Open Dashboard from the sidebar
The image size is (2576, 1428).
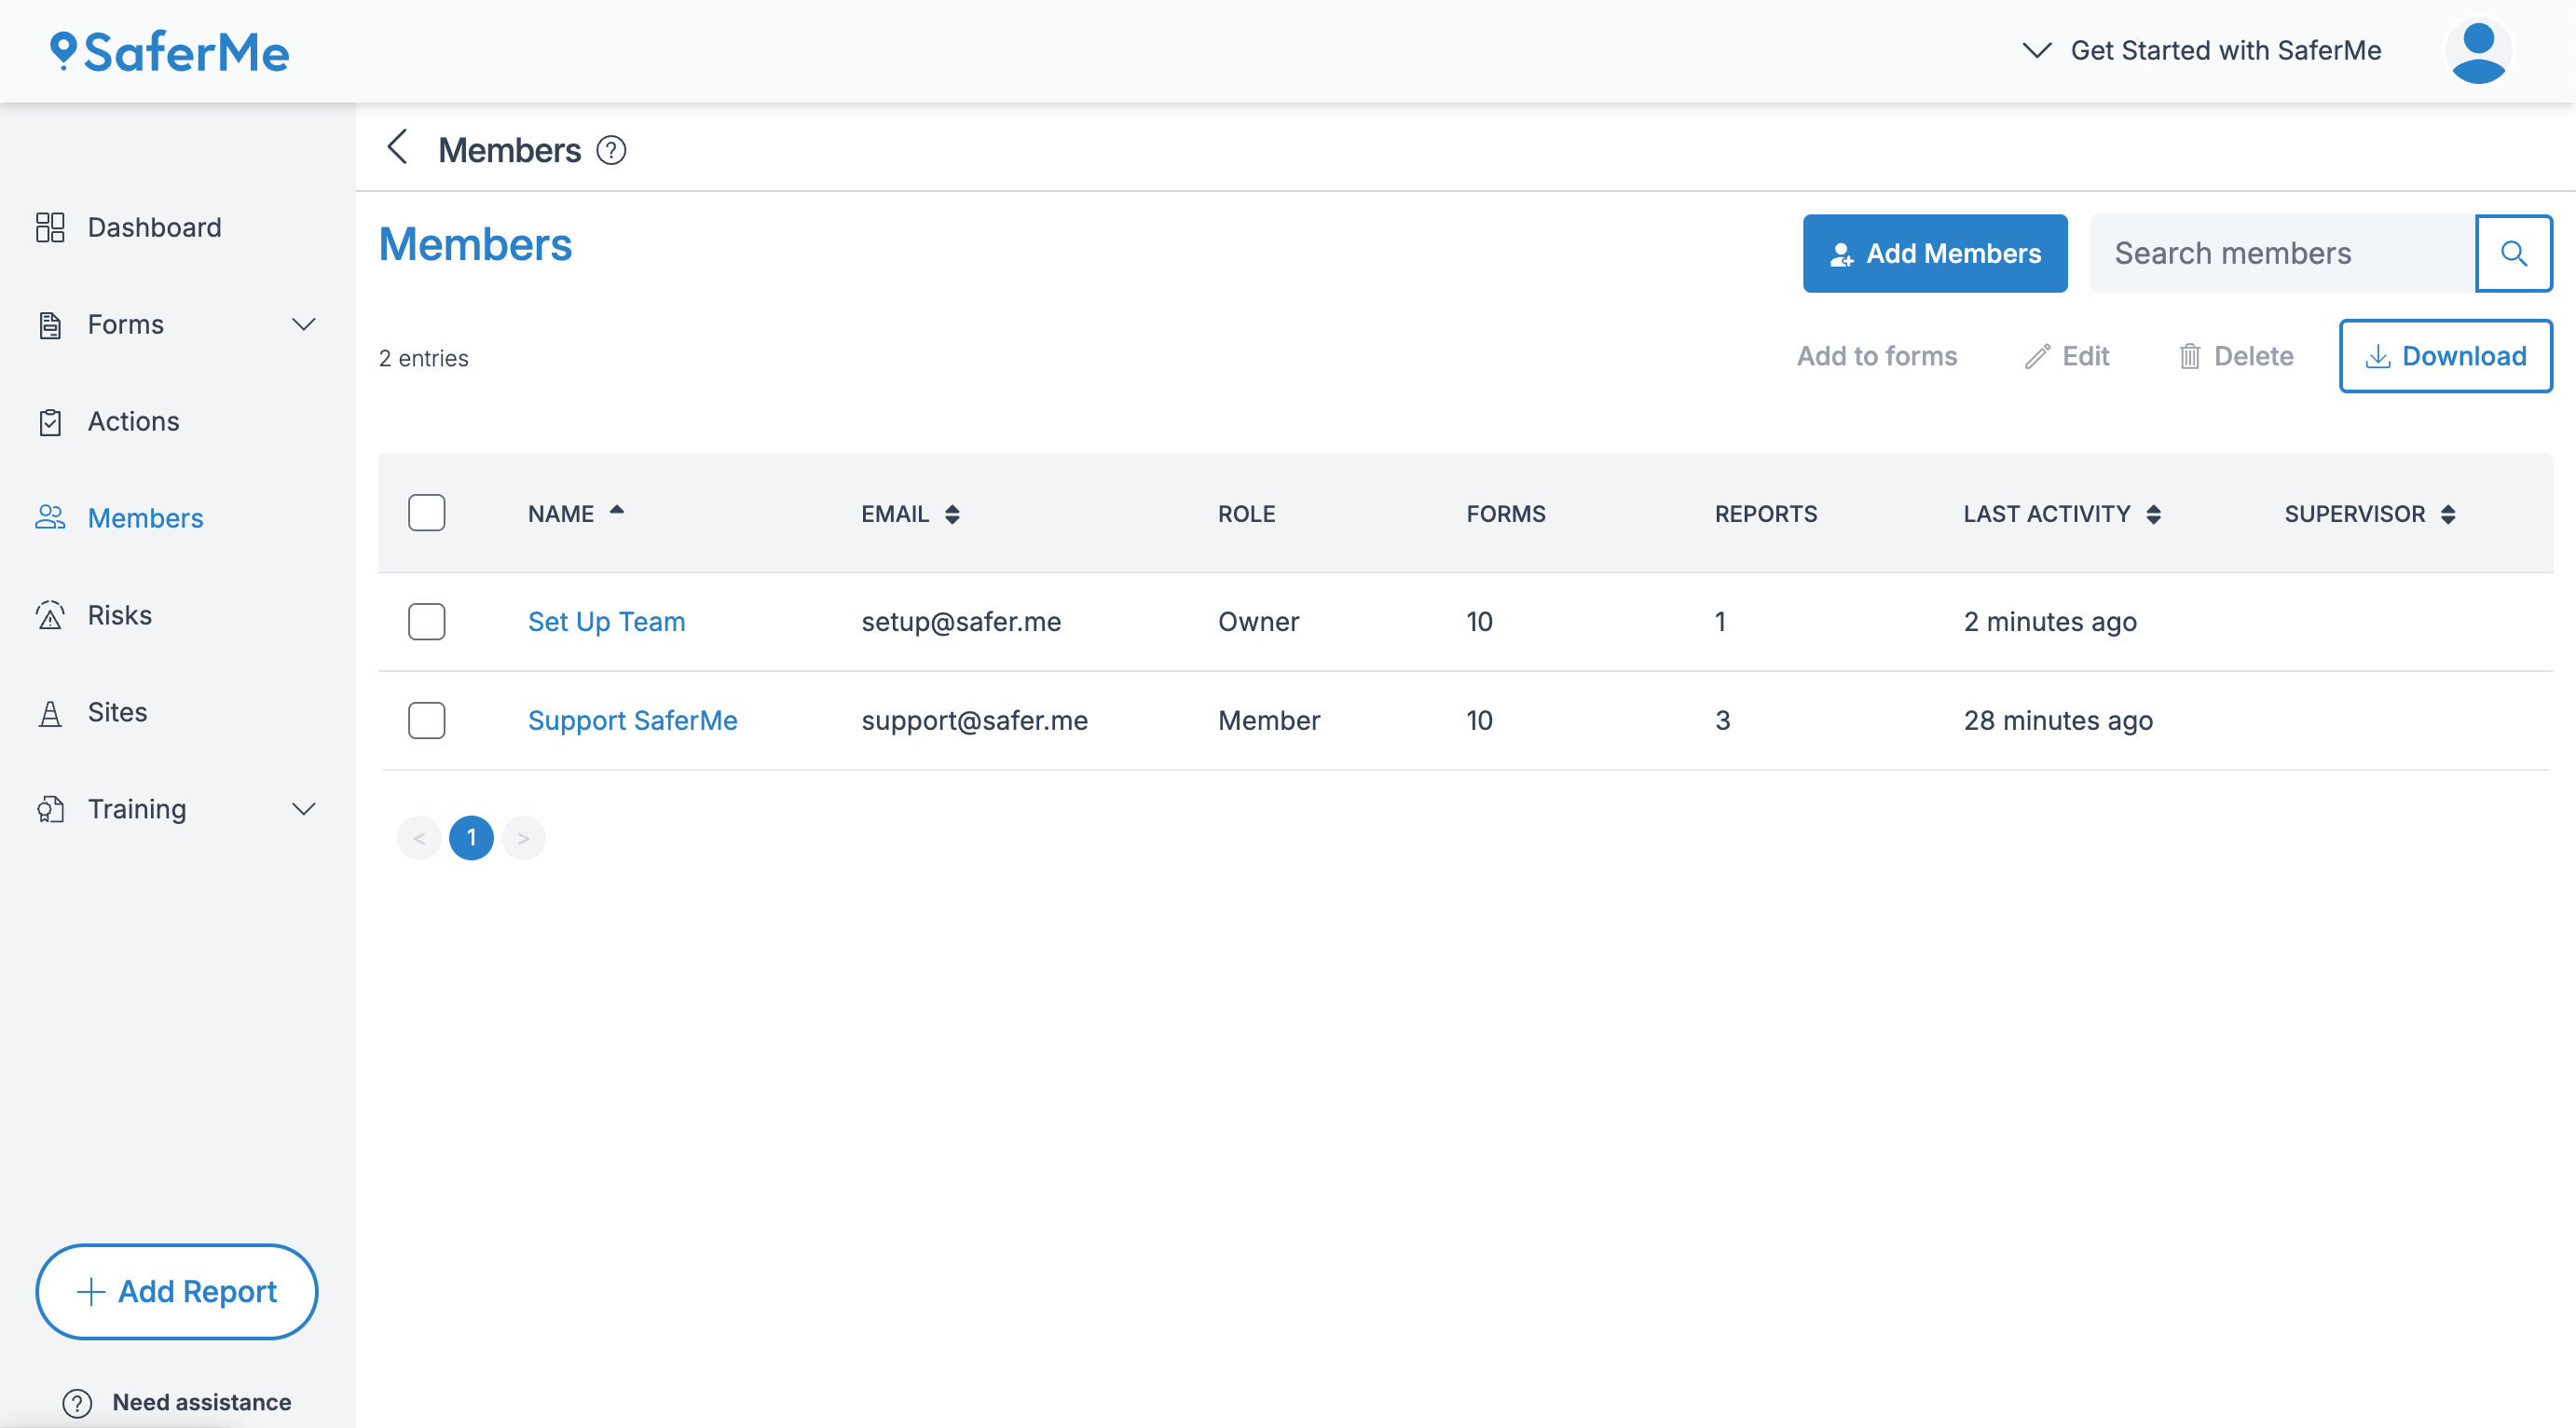coord(153,227)
